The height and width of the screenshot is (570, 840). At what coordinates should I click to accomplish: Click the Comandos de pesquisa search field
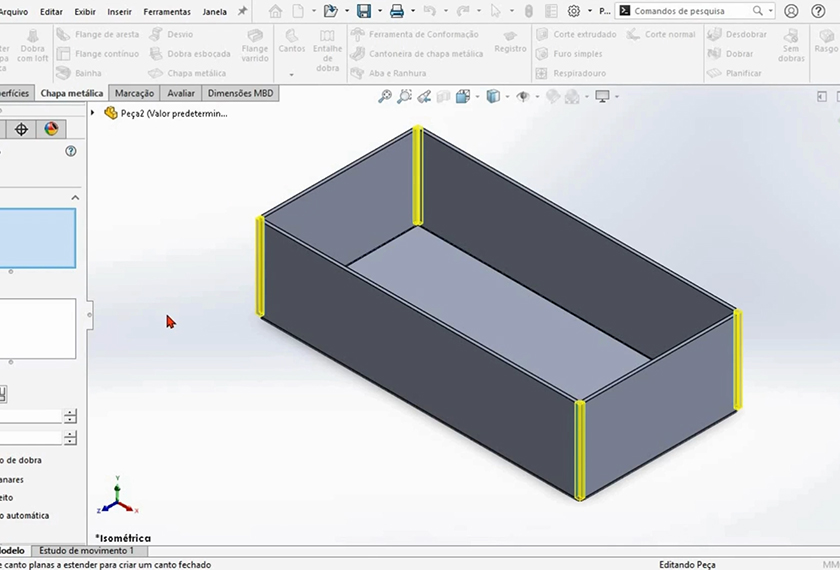click(x=690, y=11)
